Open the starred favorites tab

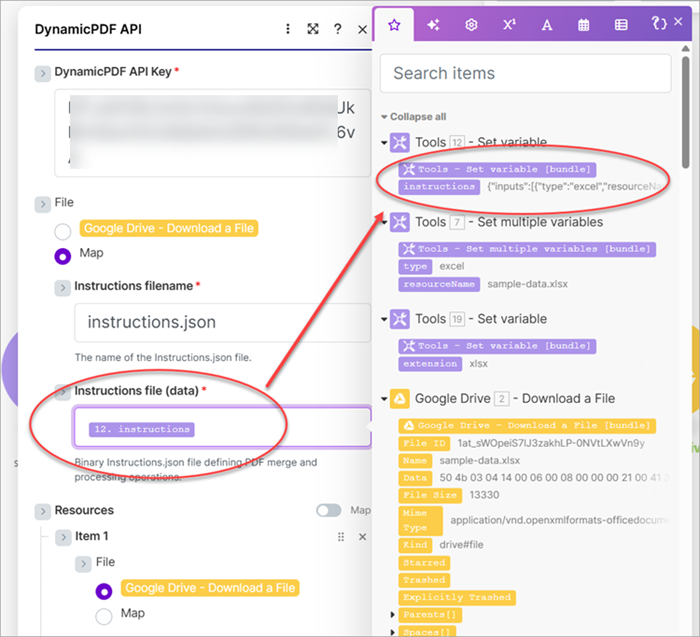394,25
